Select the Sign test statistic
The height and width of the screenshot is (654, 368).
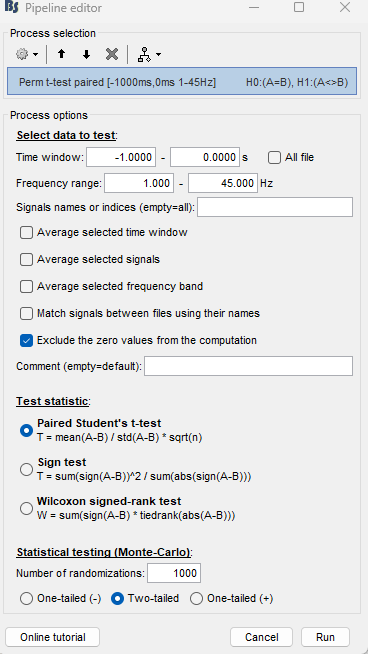[26, 469]
